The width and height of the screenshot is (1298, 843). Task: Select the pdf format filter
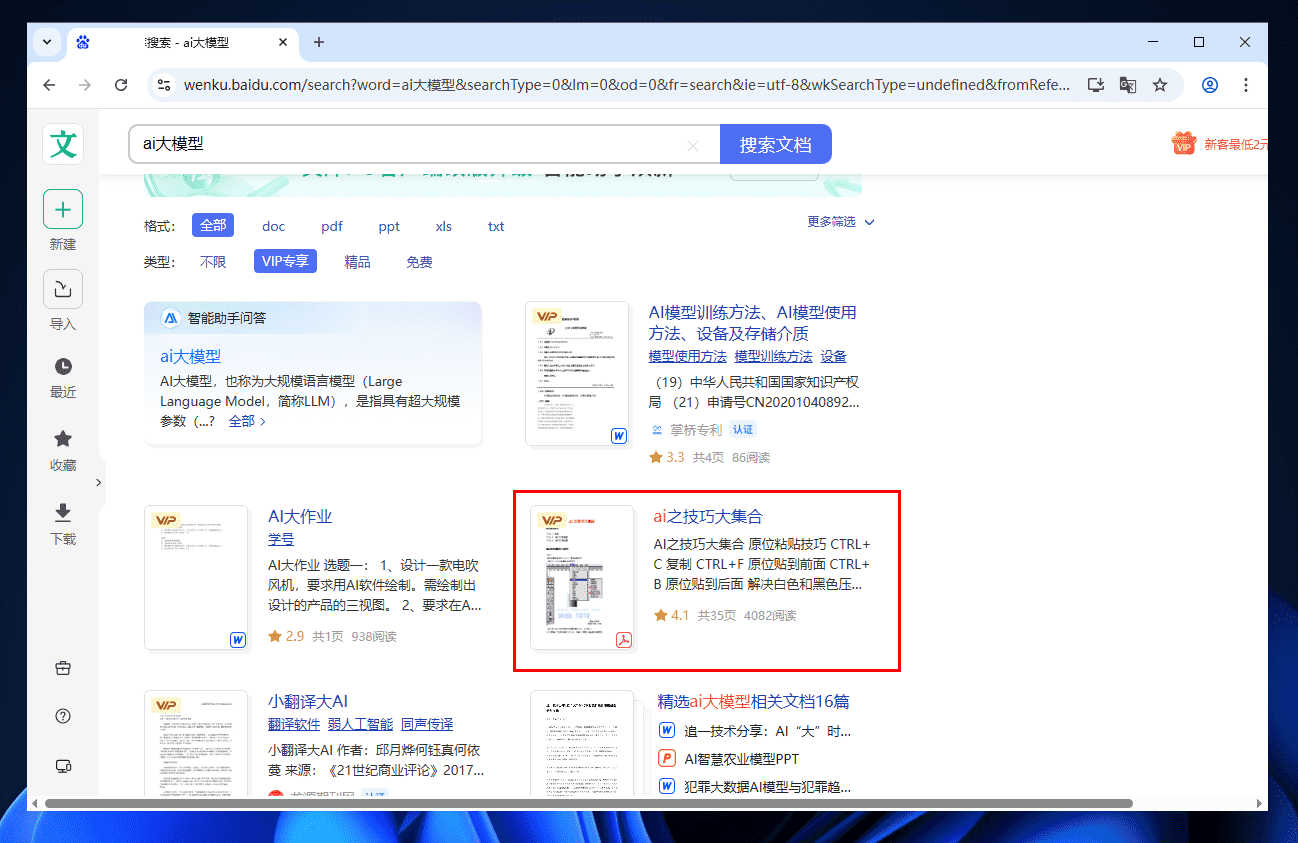coord(332,226)
